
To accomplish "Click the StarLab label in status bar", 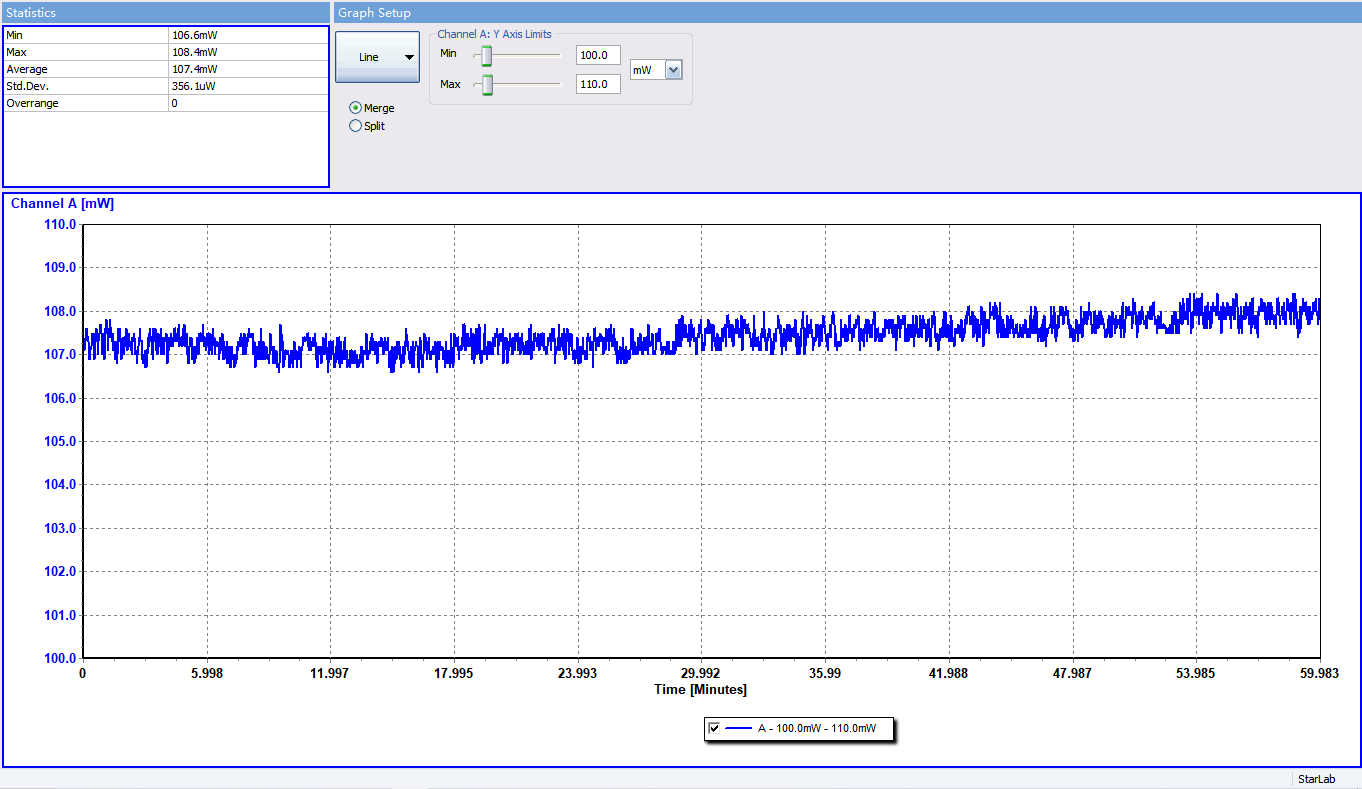I will tap(1315, 779).
